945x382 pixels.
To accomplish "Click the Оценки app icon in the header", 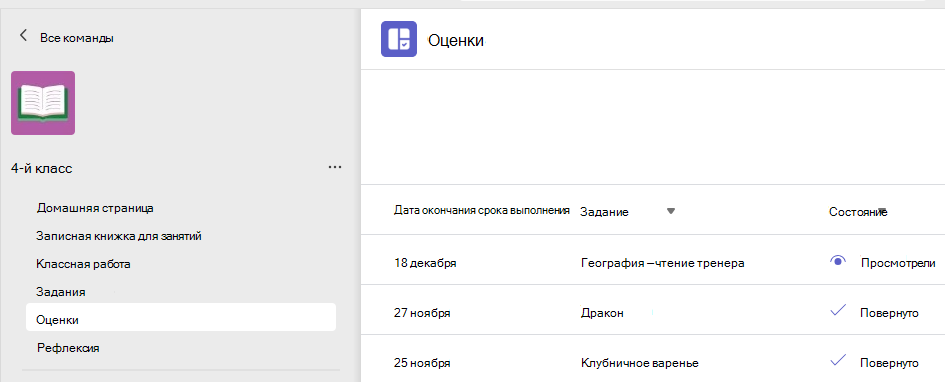I will coord(399,39).
